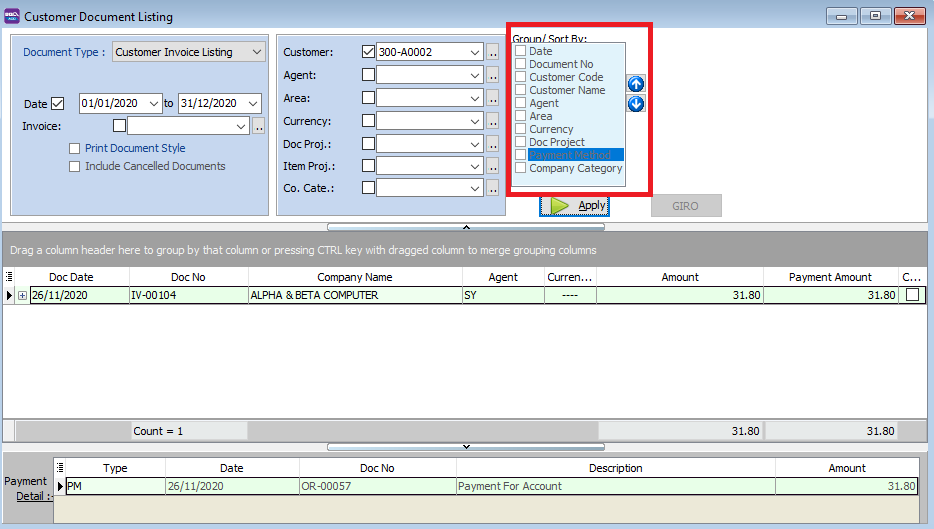Select Payment Method in Group/Sort By list
The image size is (934, 529).
point(575,155)
